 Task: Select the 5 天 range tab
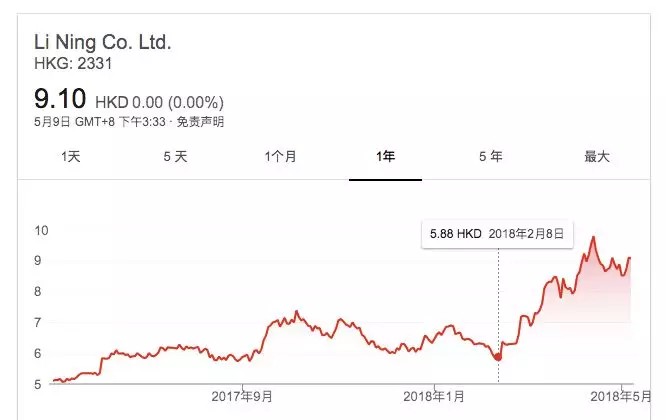click(x=174, y=157)
